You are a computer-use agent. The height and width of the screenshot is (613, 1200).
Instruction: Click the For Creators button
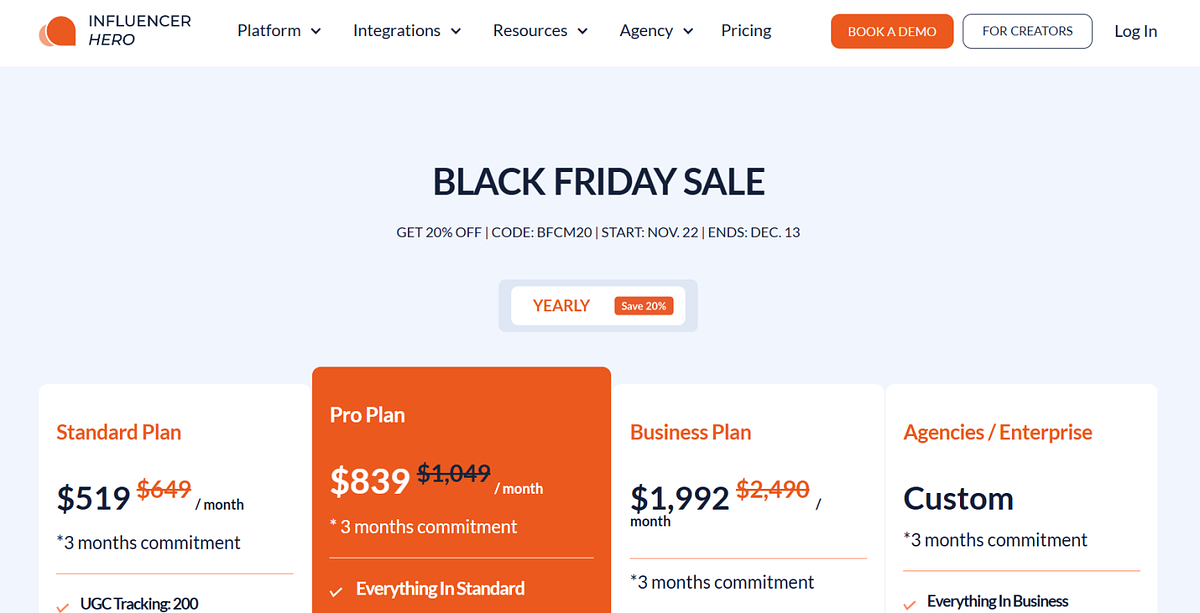point(1027,31)
